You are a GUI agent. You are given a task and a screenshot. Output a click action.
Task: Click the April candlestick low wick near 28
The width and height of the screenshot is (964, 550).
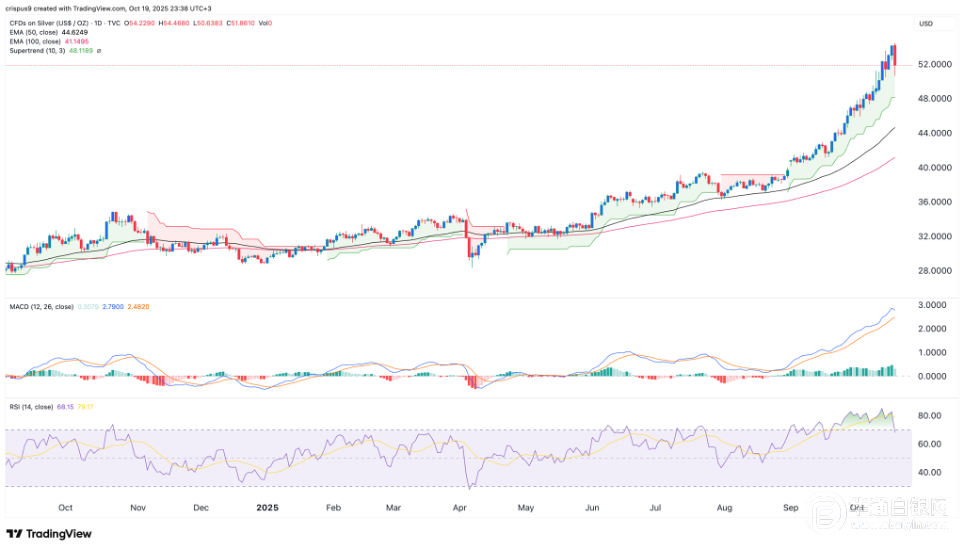point(469,263)
